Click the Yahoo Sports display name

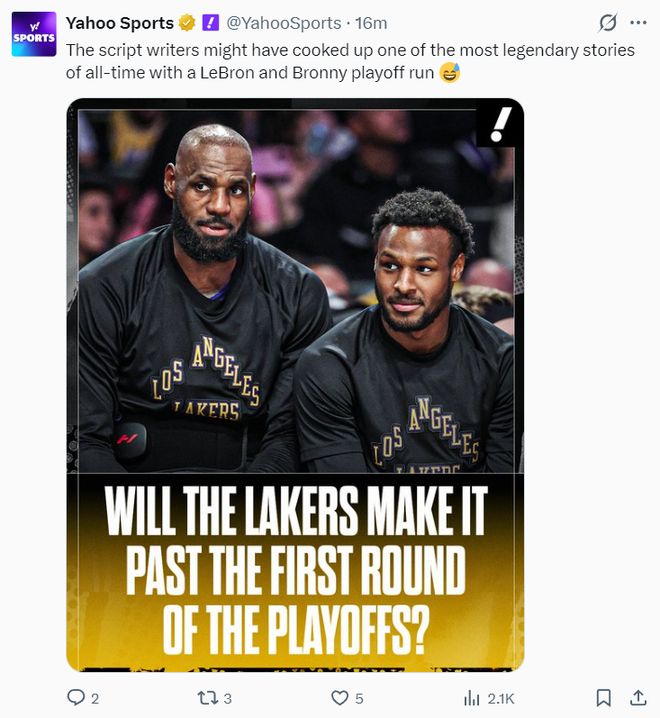(x=120, y=23)
